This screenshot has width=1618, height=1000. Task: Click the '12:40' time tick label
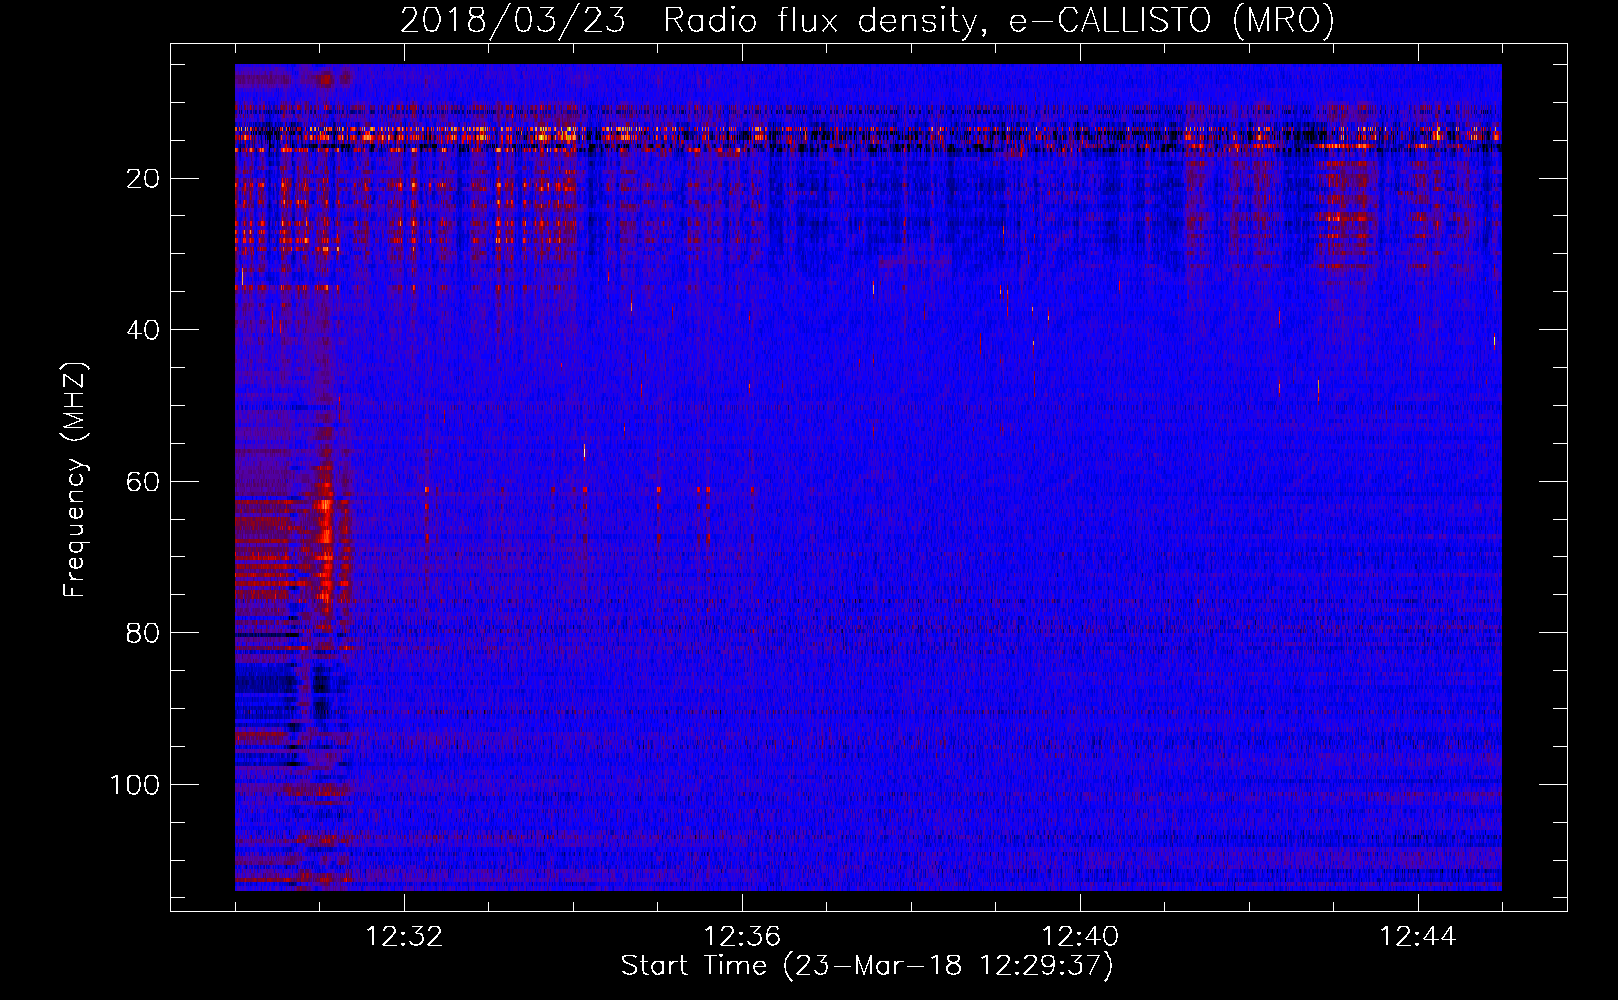tap(1080, 937)
